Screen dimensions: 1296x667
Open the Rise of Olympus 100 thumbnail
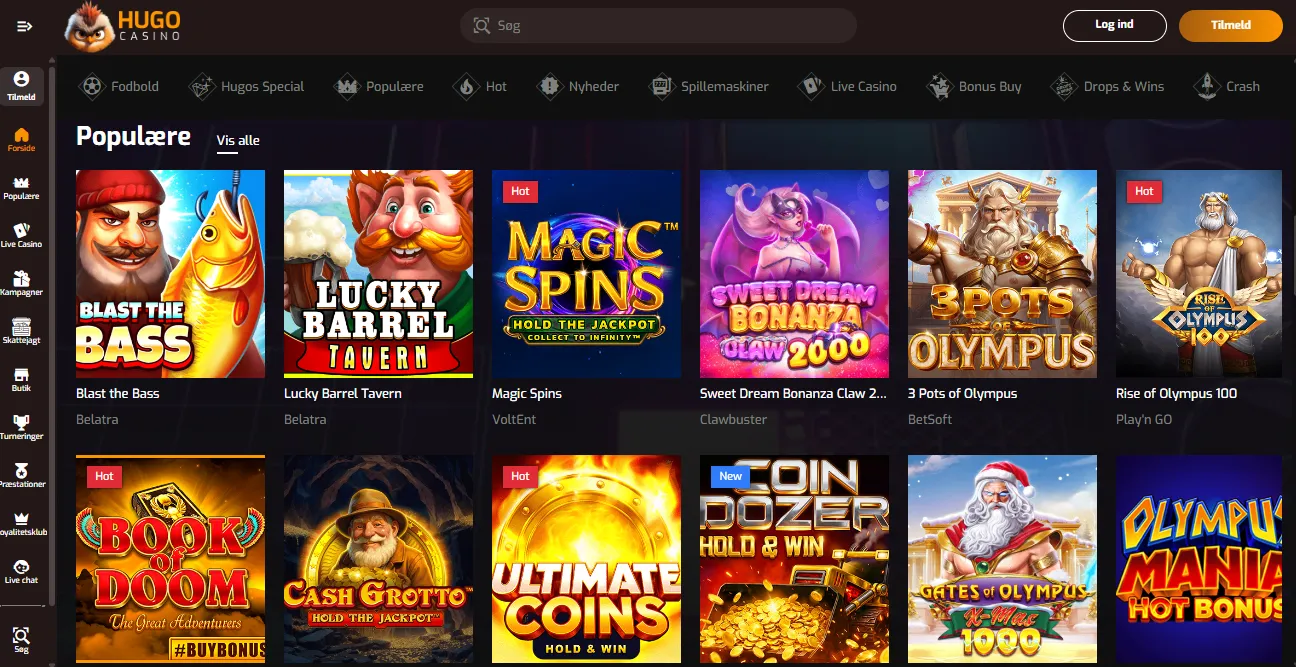tap(1199, 274)
